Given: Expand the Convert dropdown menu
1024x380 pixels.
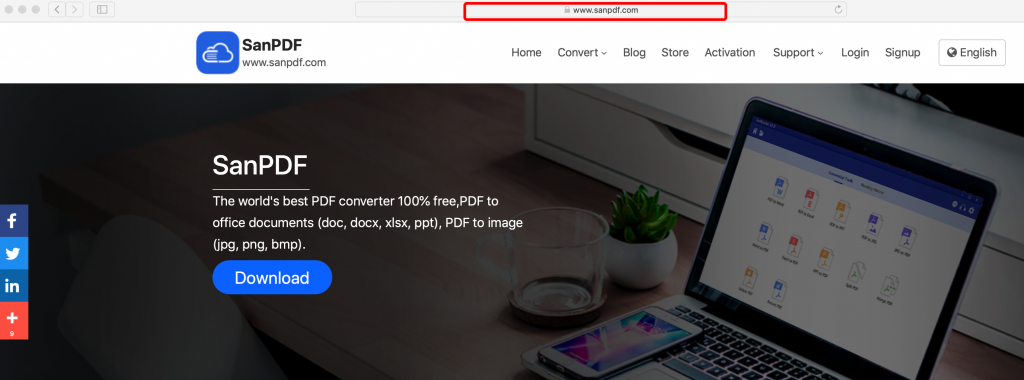Looking at the screenshot, I should (x=582, y=53).
